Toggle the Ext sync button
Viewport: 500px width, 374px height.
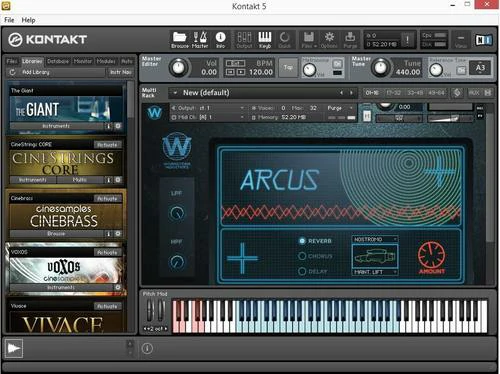236,63
